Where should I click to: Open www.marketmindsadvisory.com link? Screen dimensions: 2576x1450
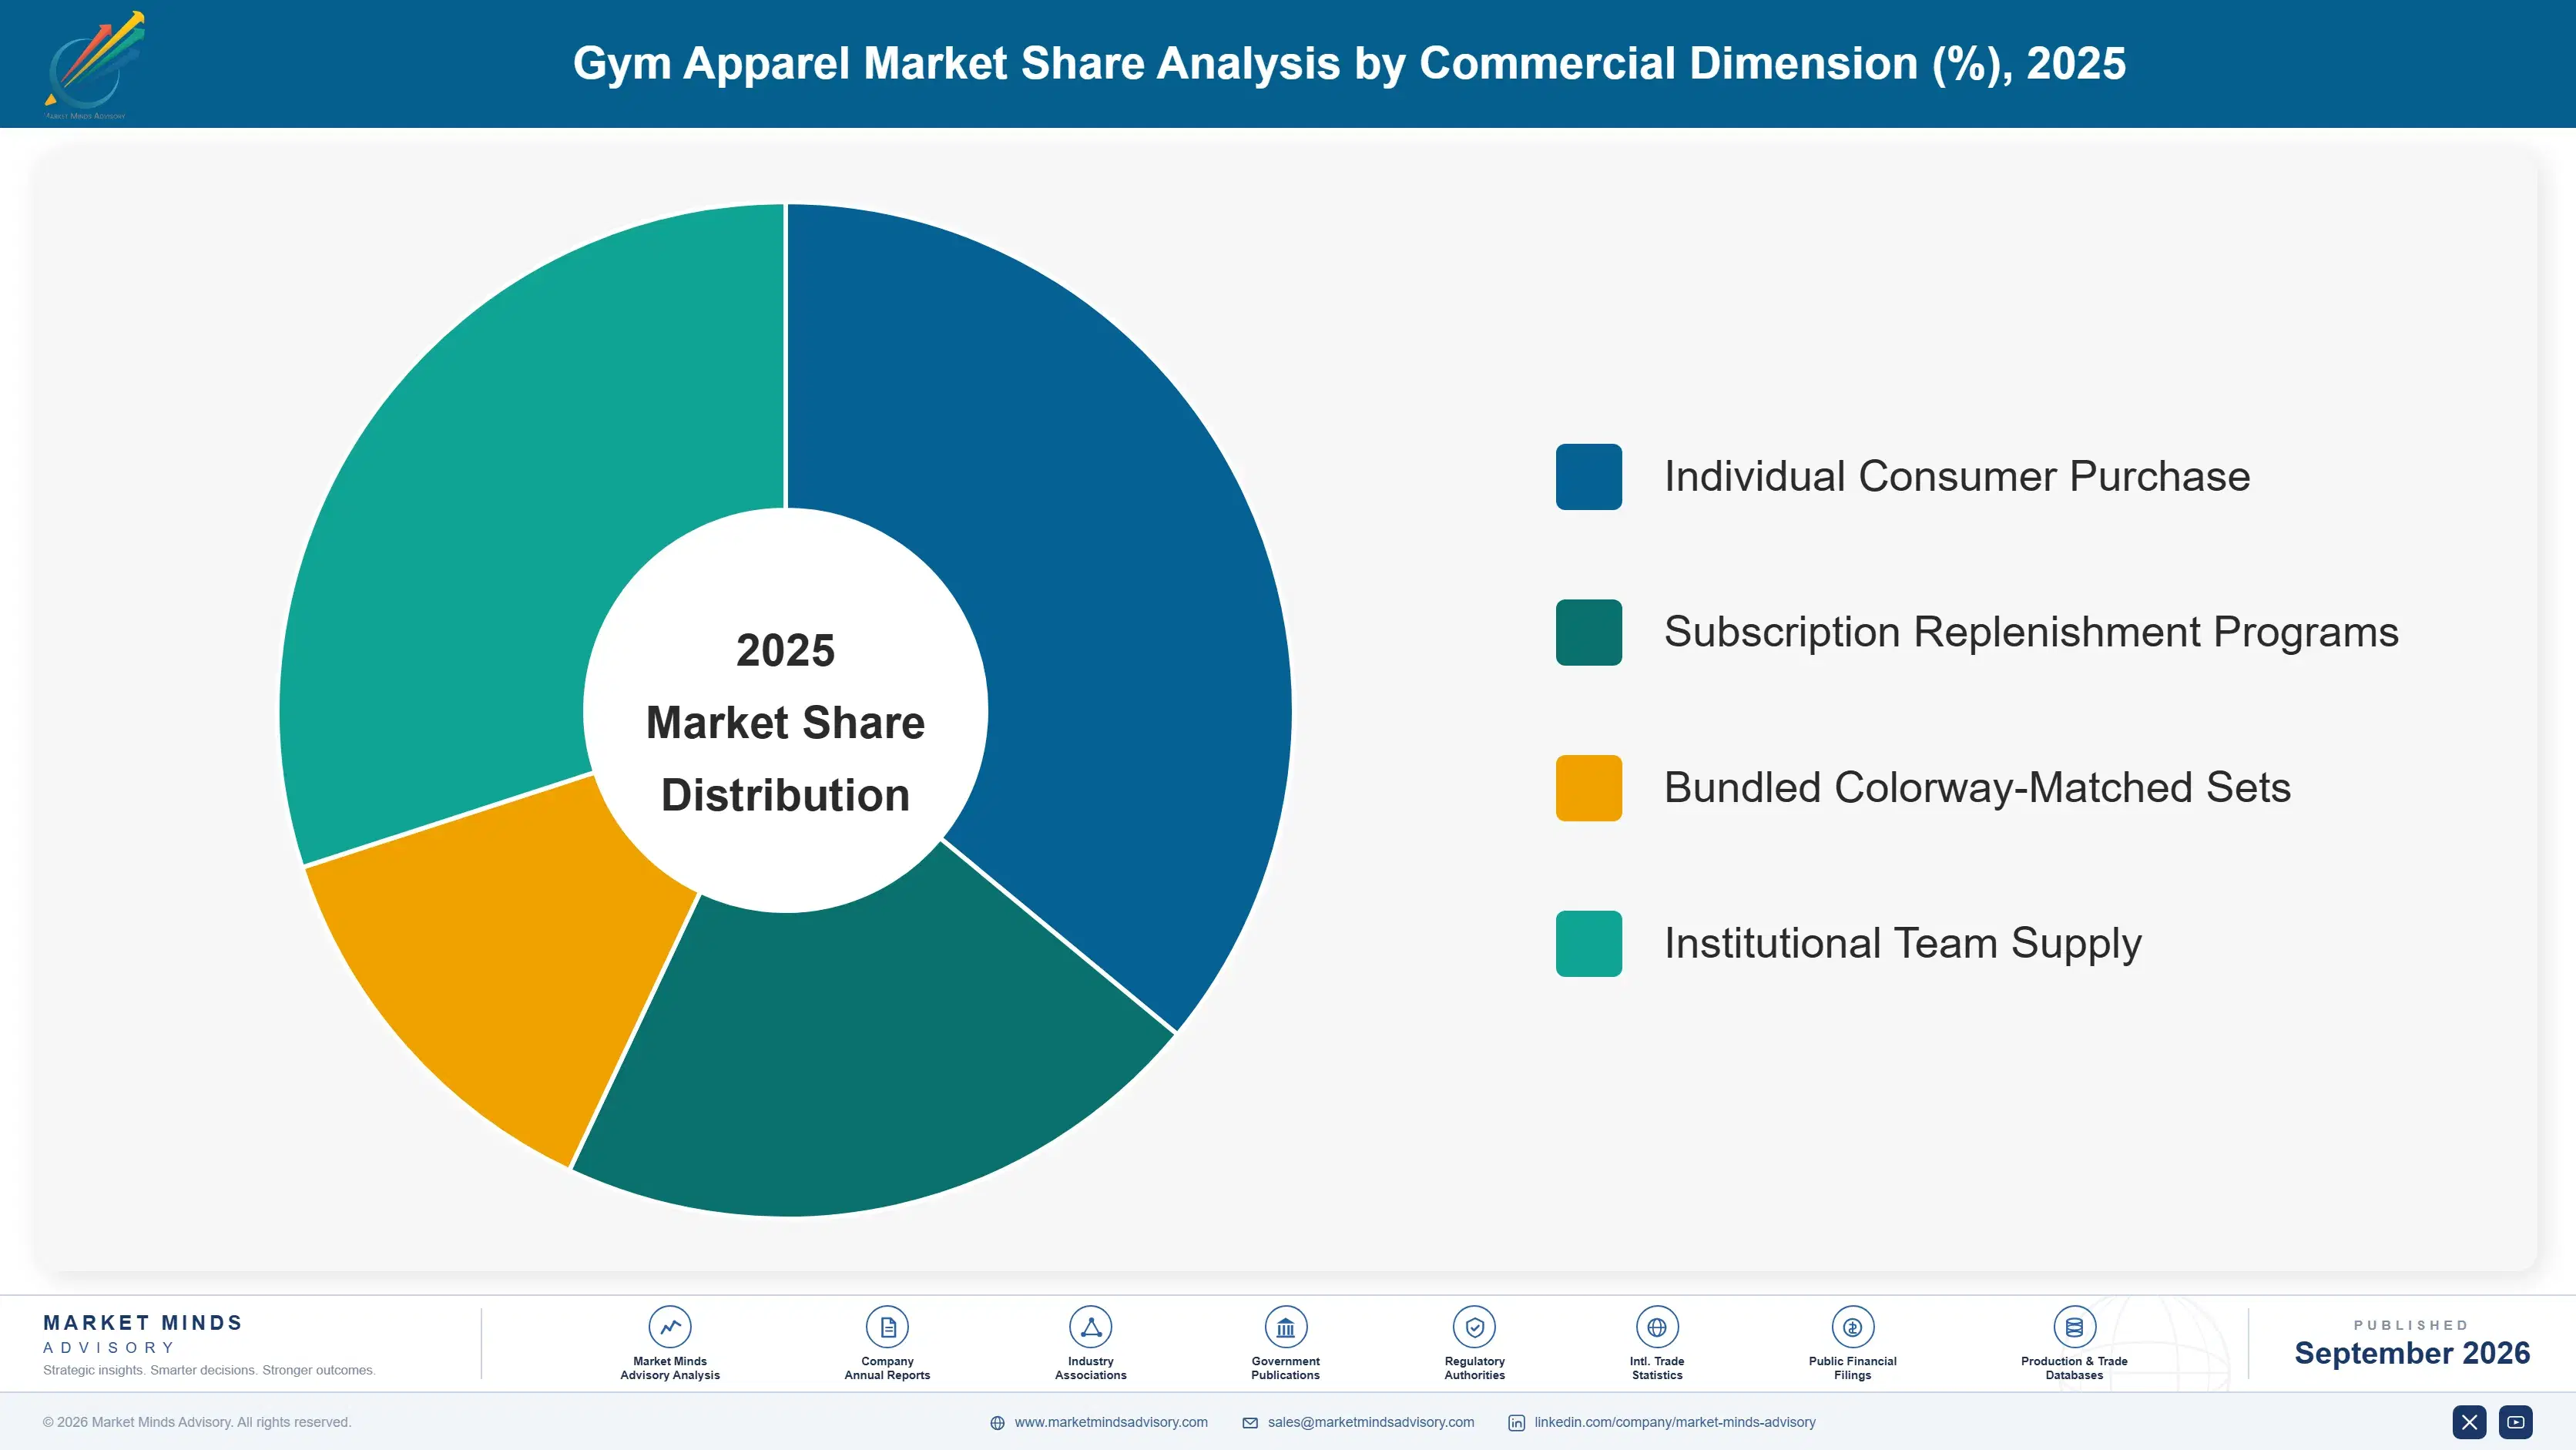tap(1111, 1422)
